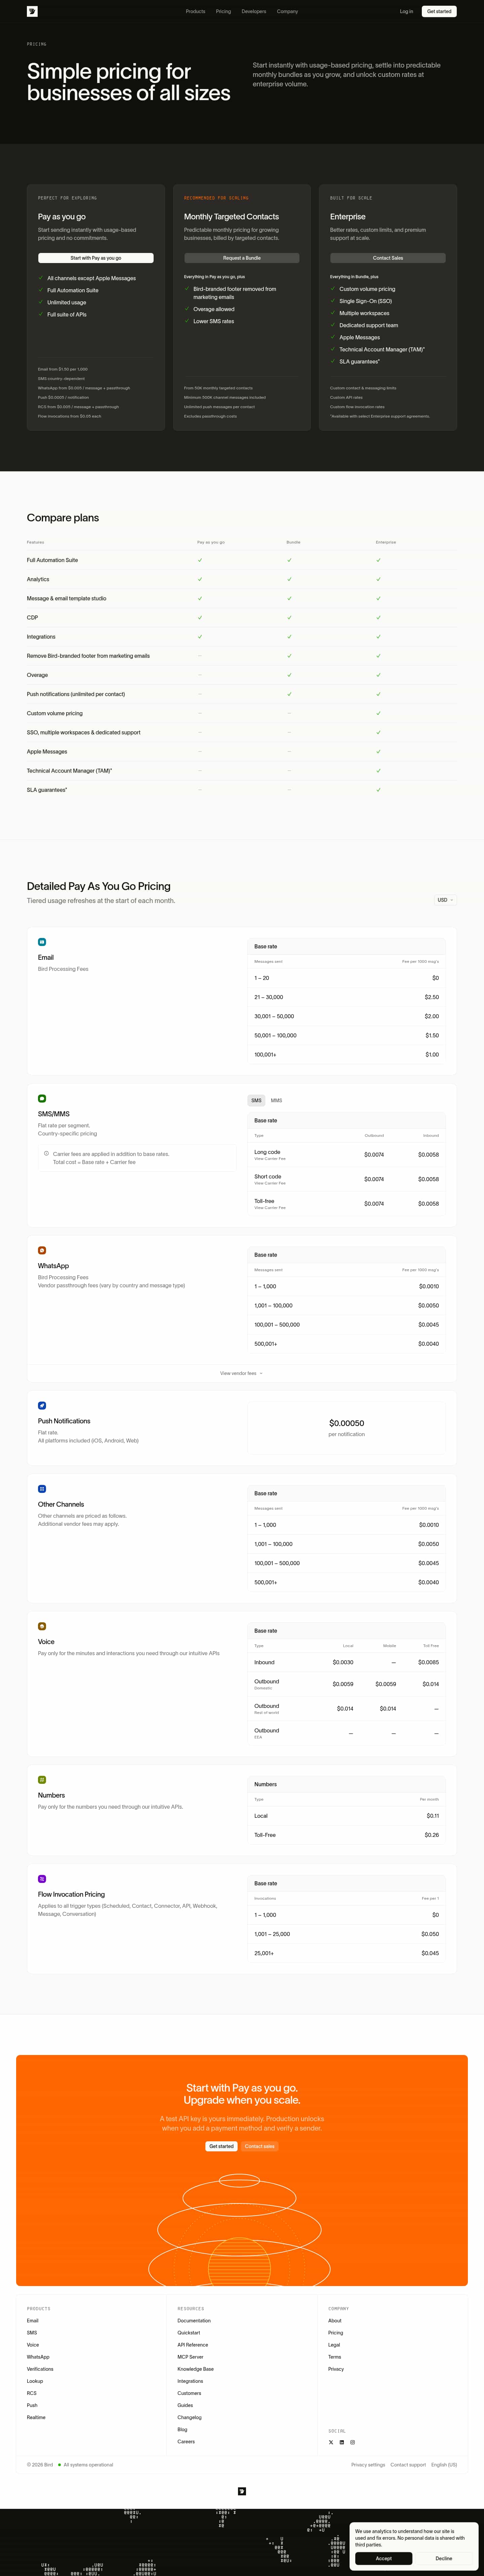
Task: Click the Custom volume pricing checkmark under Enterprise
Action: (378, 713)
